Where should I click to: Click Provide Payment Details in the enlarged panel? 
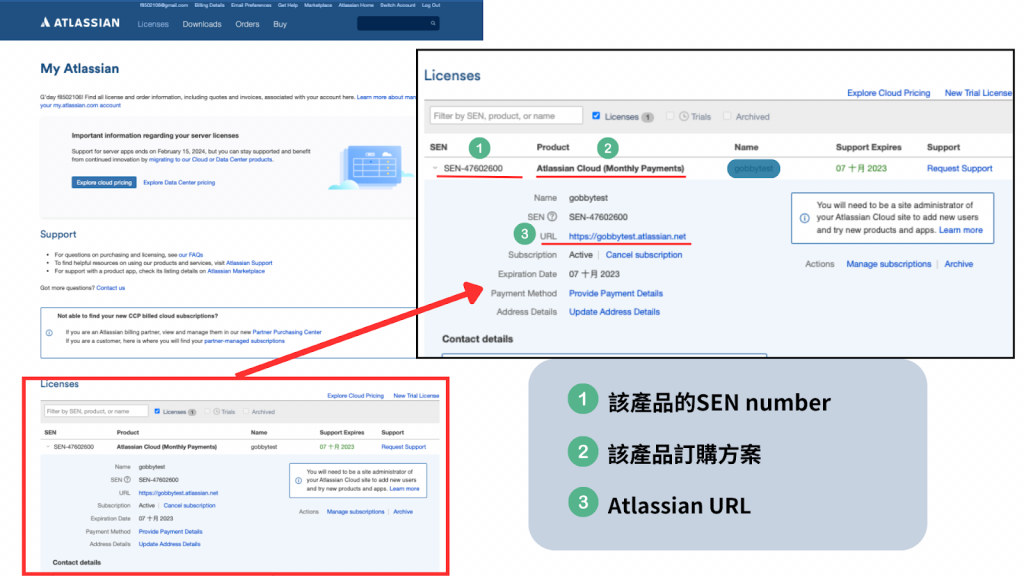[616, 293]
